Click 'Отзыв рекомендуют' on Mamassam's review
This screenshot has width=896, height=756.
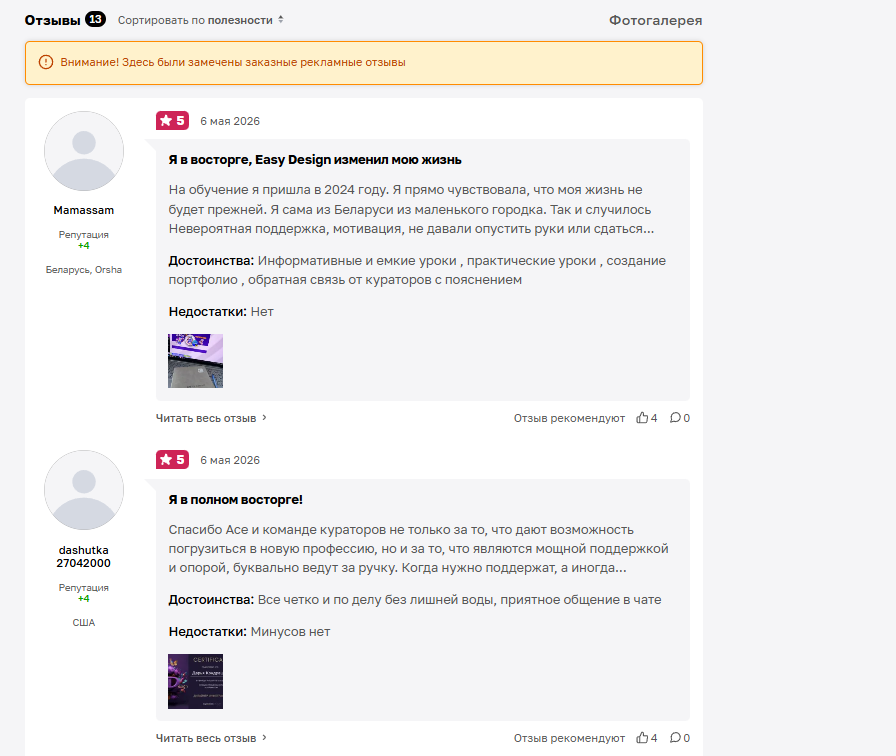click(x=569, y=418)
